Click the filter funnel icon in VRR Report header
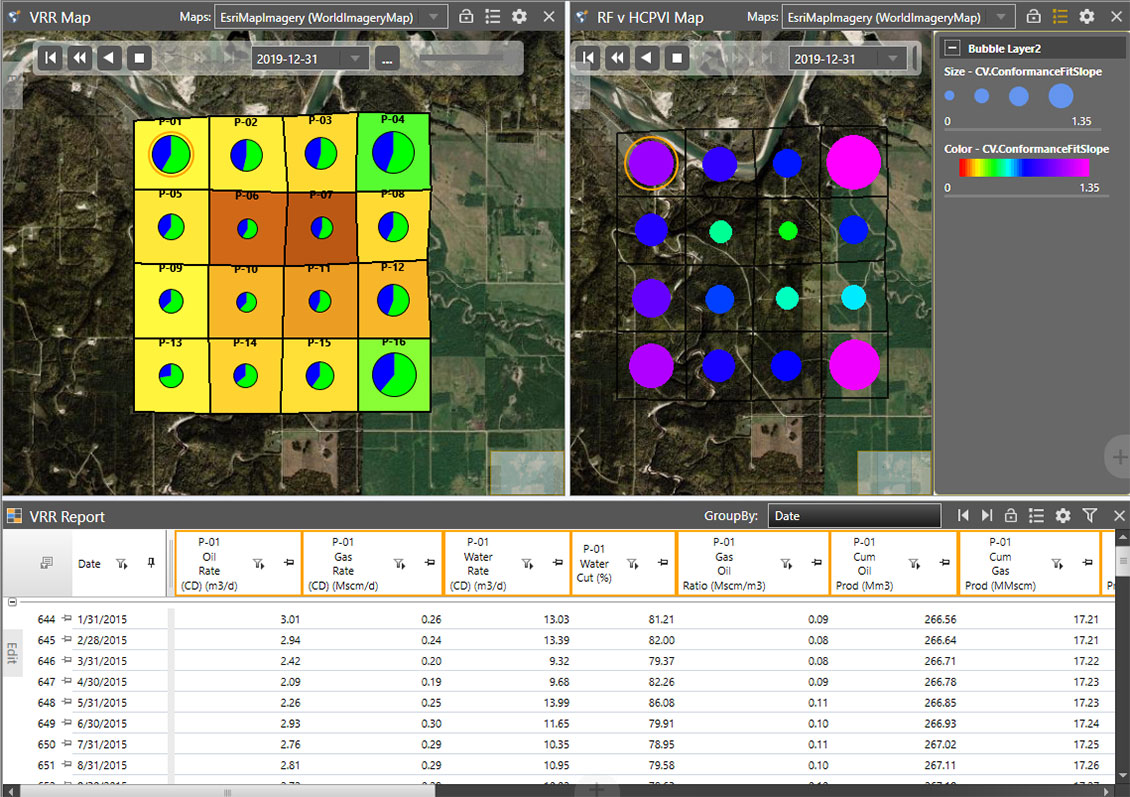Viewport: 1130px width, 797px height. 1089,515
